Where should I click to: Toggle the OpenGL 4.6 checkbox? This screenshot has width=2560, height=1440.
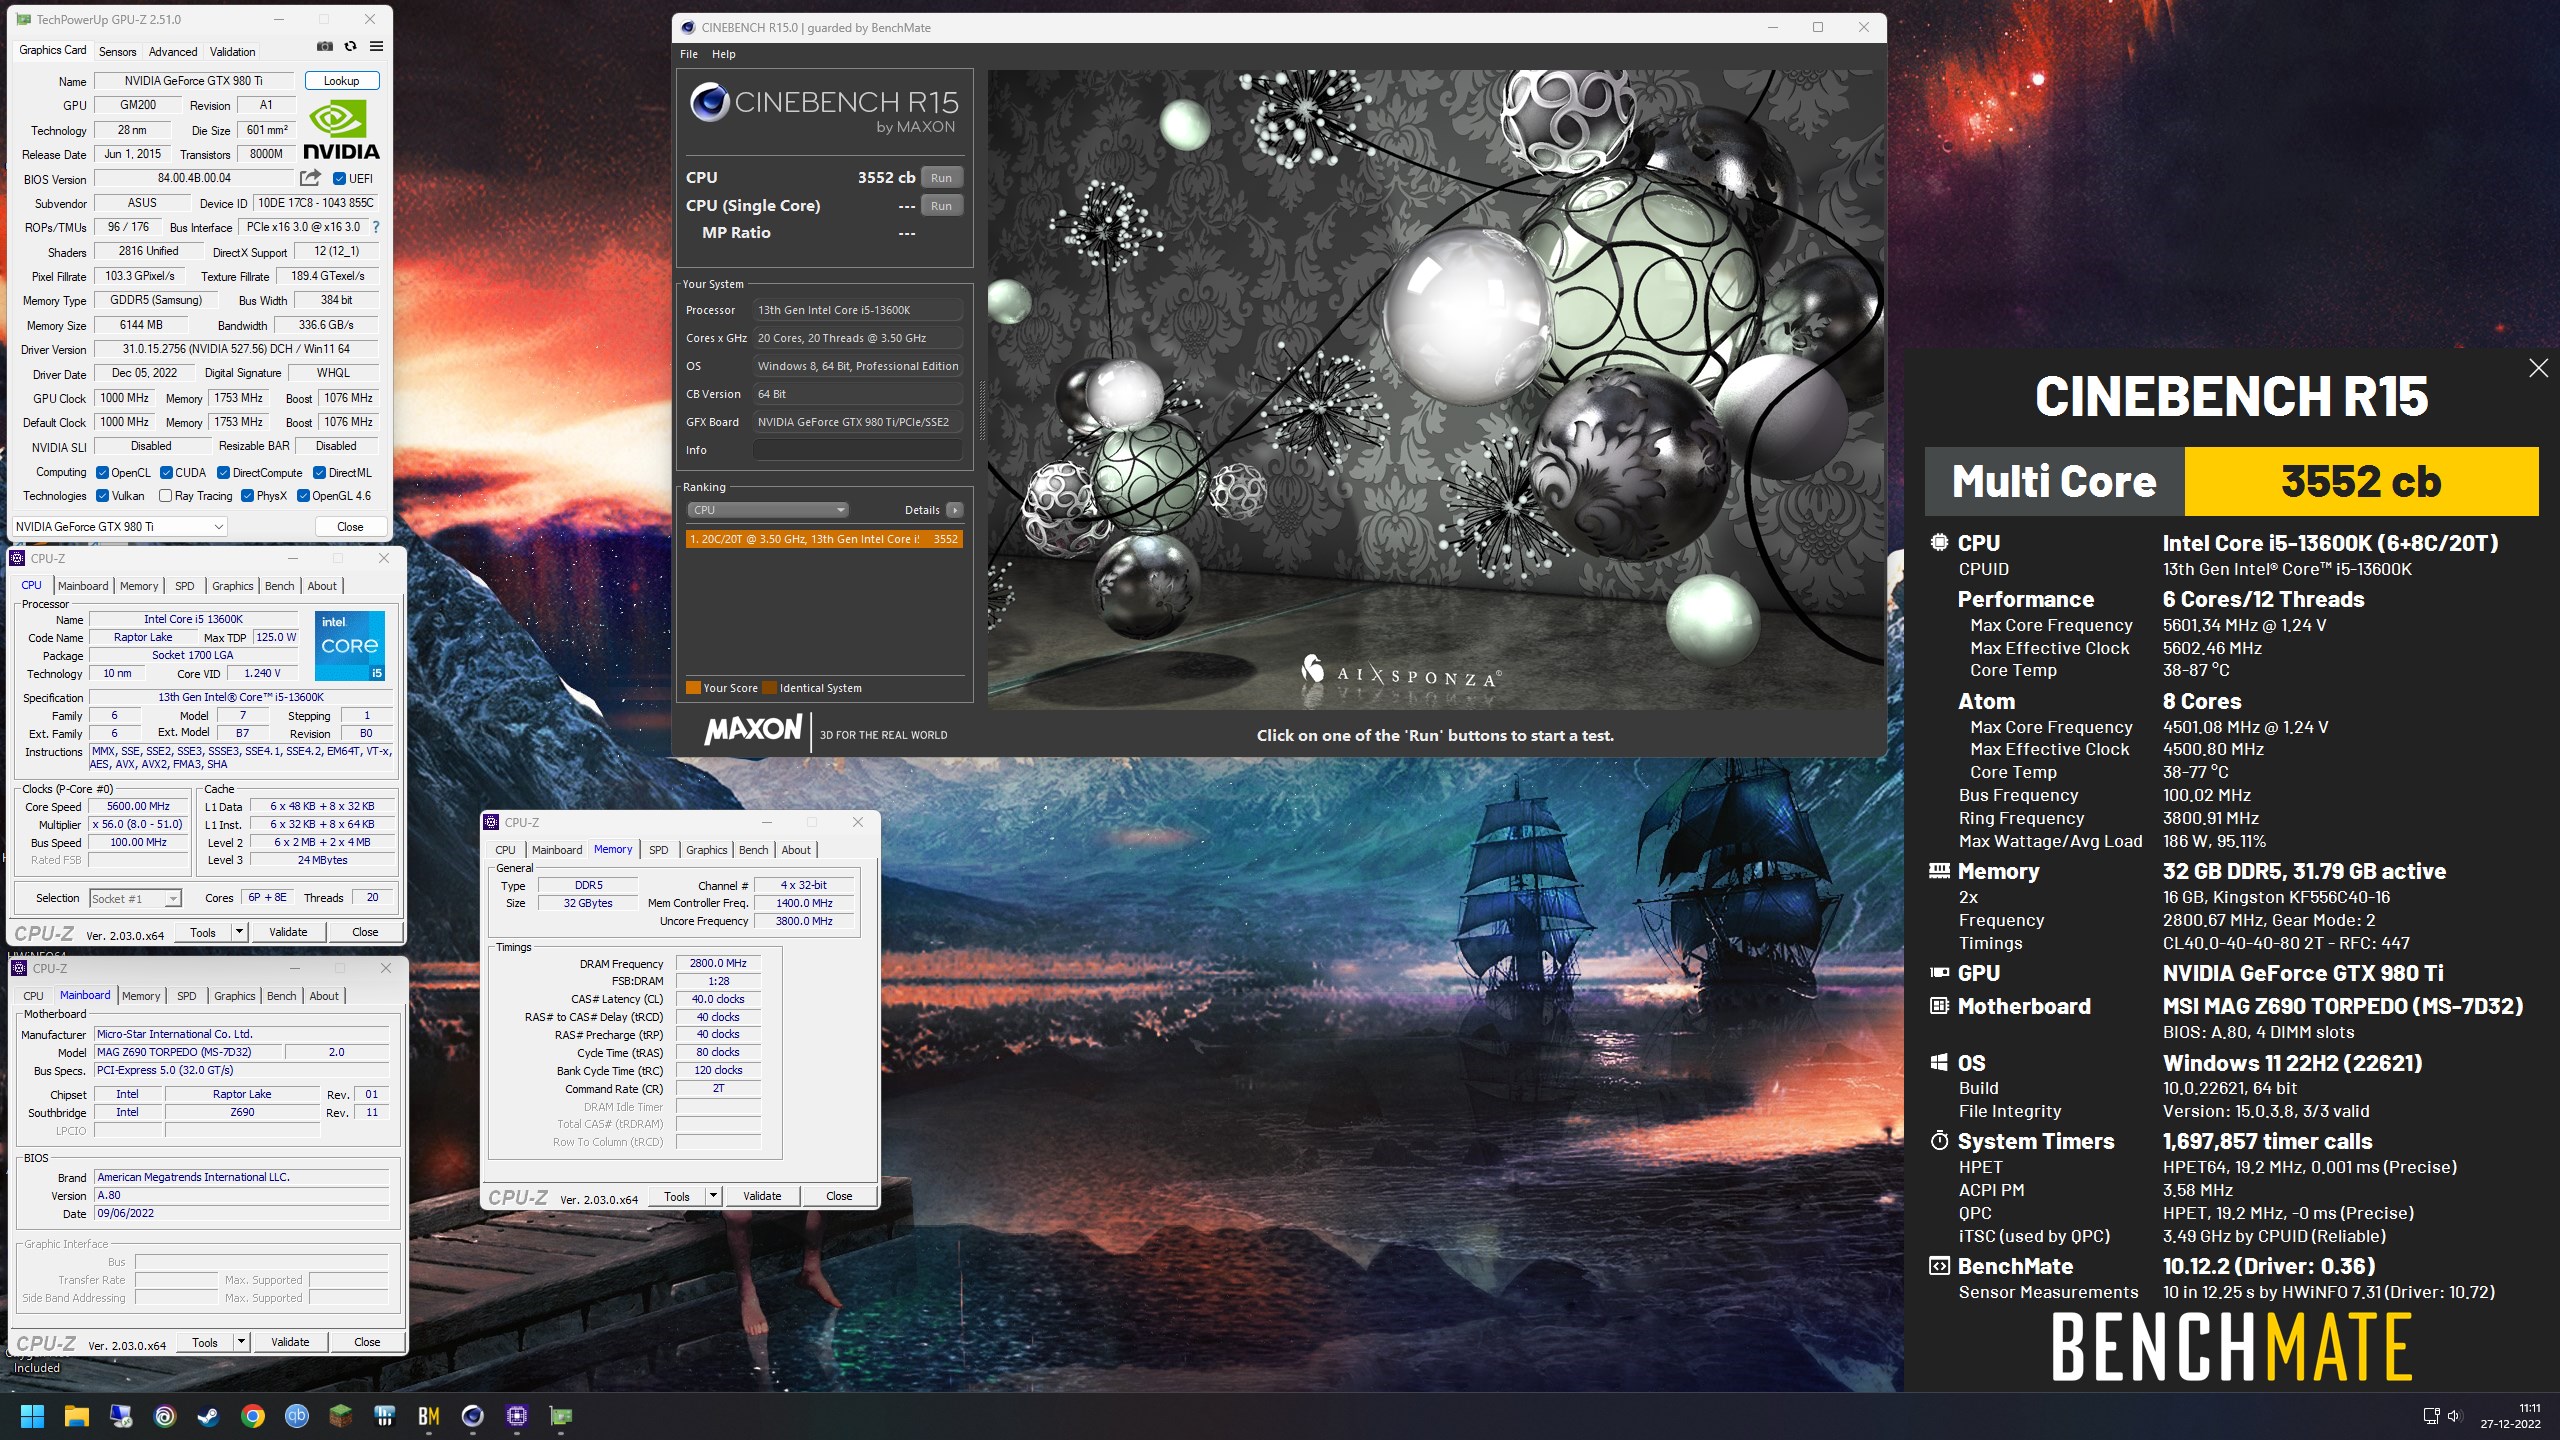coord(303,496)
